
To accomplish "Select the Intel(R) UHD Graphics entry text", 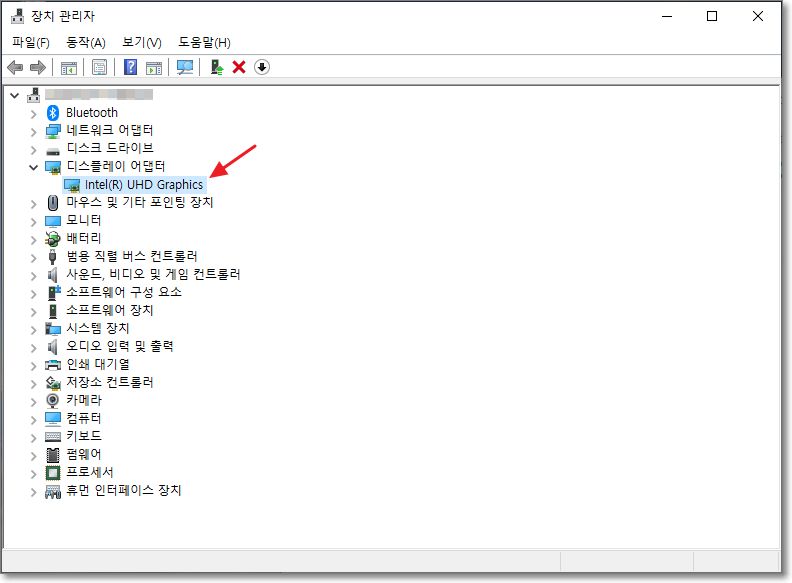I will click(144, 185).
